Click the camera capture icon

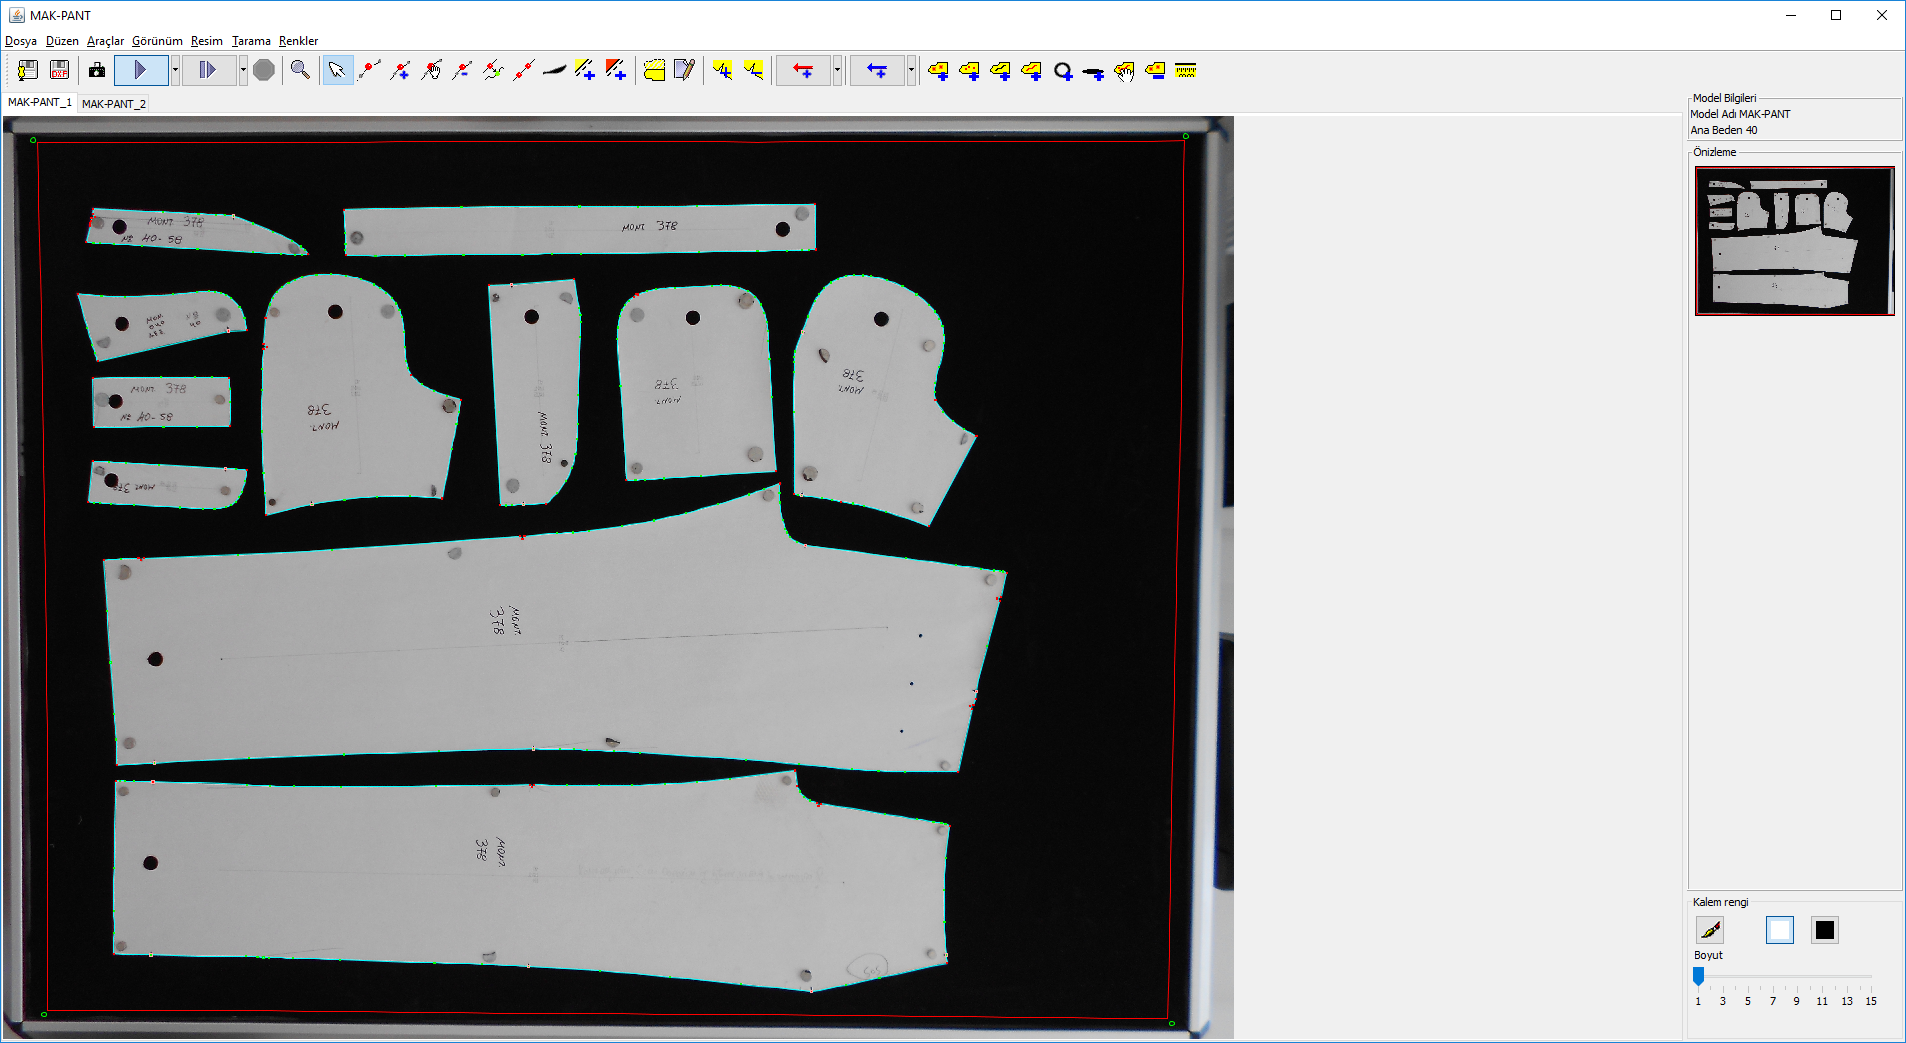coord(97,70)
